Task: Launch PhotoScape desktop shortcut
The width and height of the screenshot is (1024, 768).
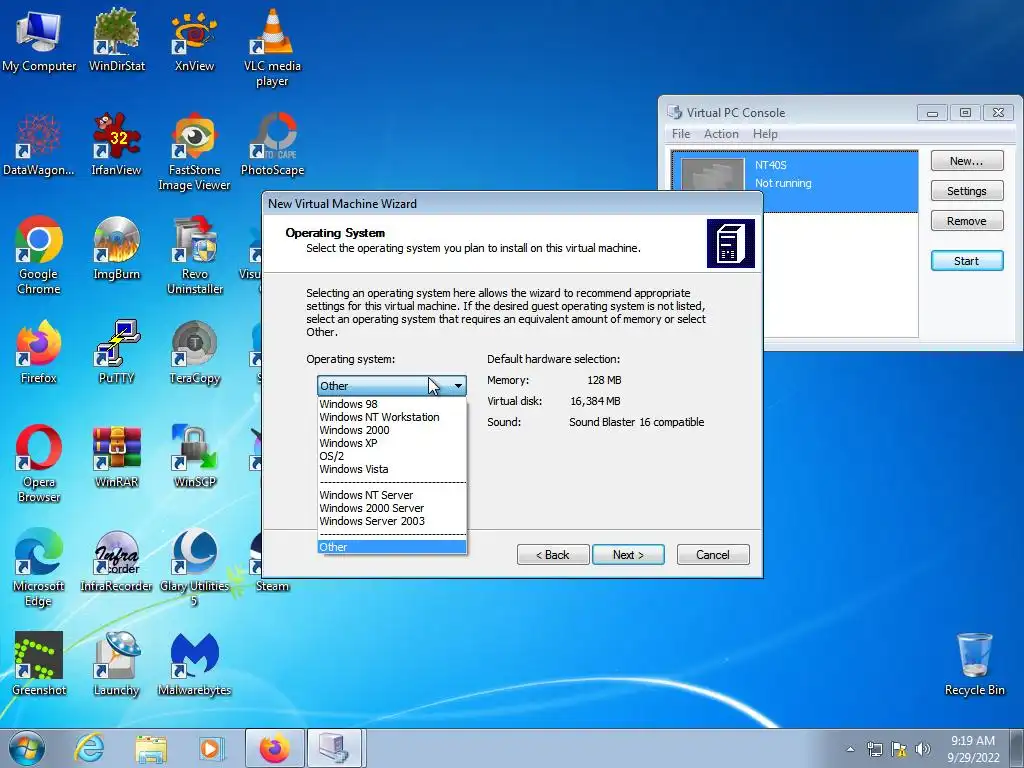Action: coord(272,145)
